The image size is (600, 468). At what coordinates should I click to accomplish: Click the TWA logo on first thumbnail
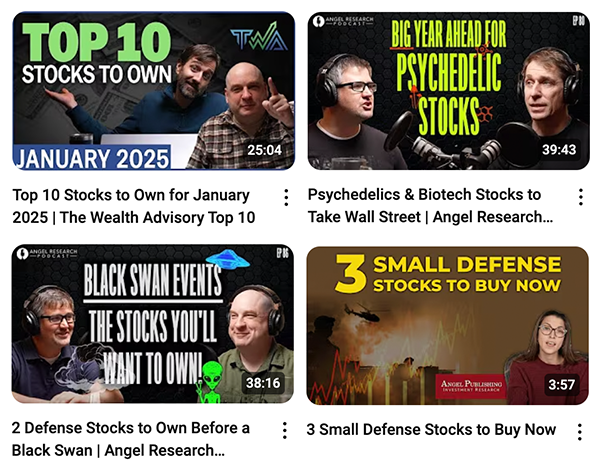[259, 37]
